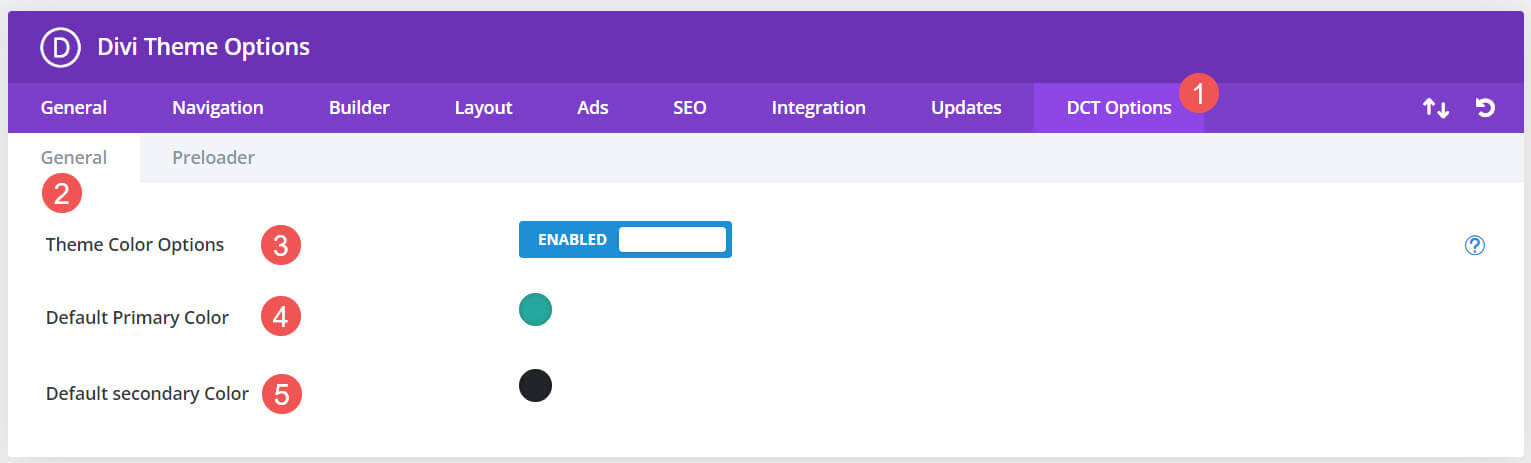Pick the black Default secondary Color swatch
Screen dimensions: 1531x463
(x=535, y=386)
